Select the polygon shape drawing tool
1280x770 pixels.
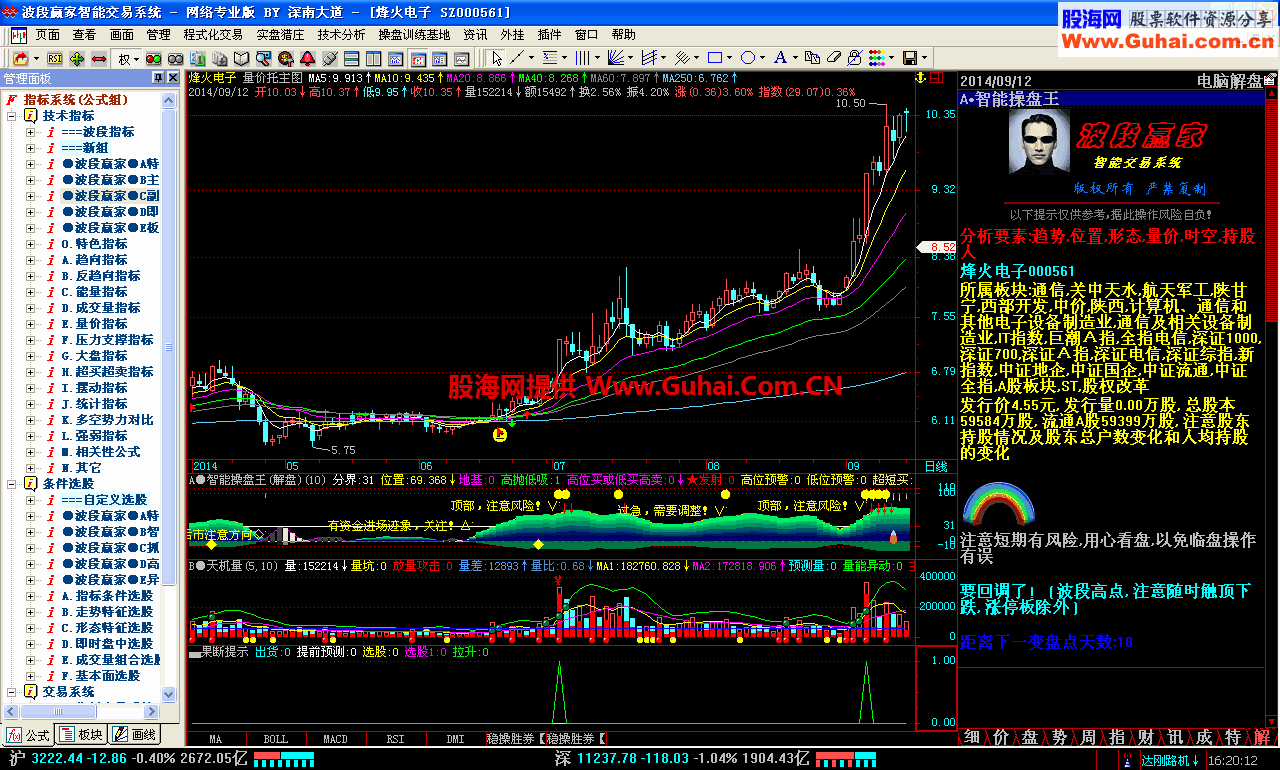coord(747,58)
